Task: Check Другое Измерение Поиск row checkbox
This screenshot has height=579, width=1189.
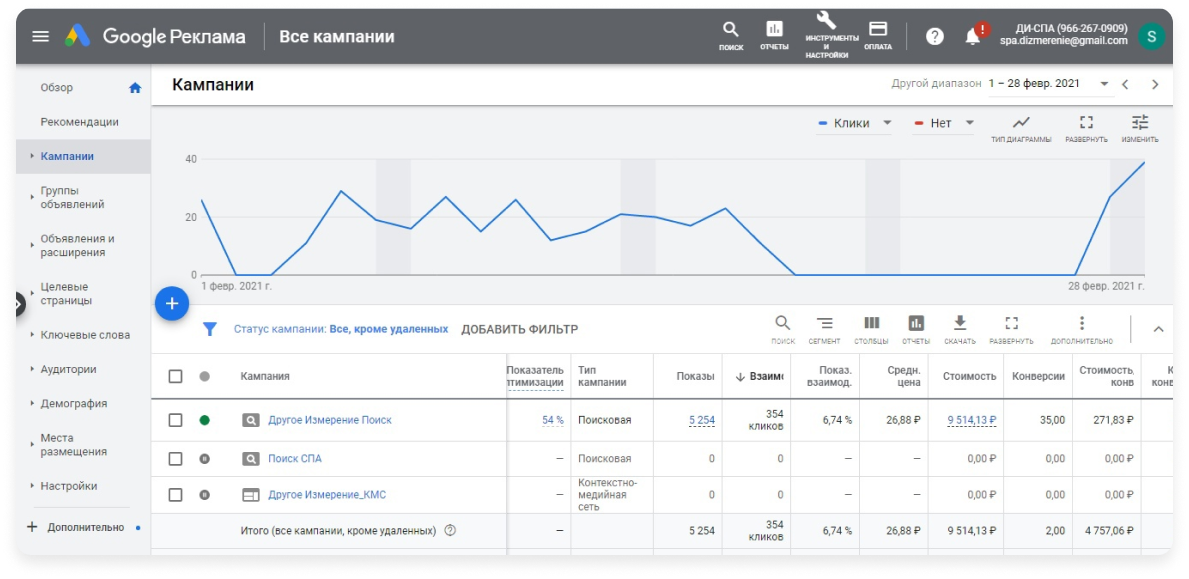Action: (x=175, y=420)
